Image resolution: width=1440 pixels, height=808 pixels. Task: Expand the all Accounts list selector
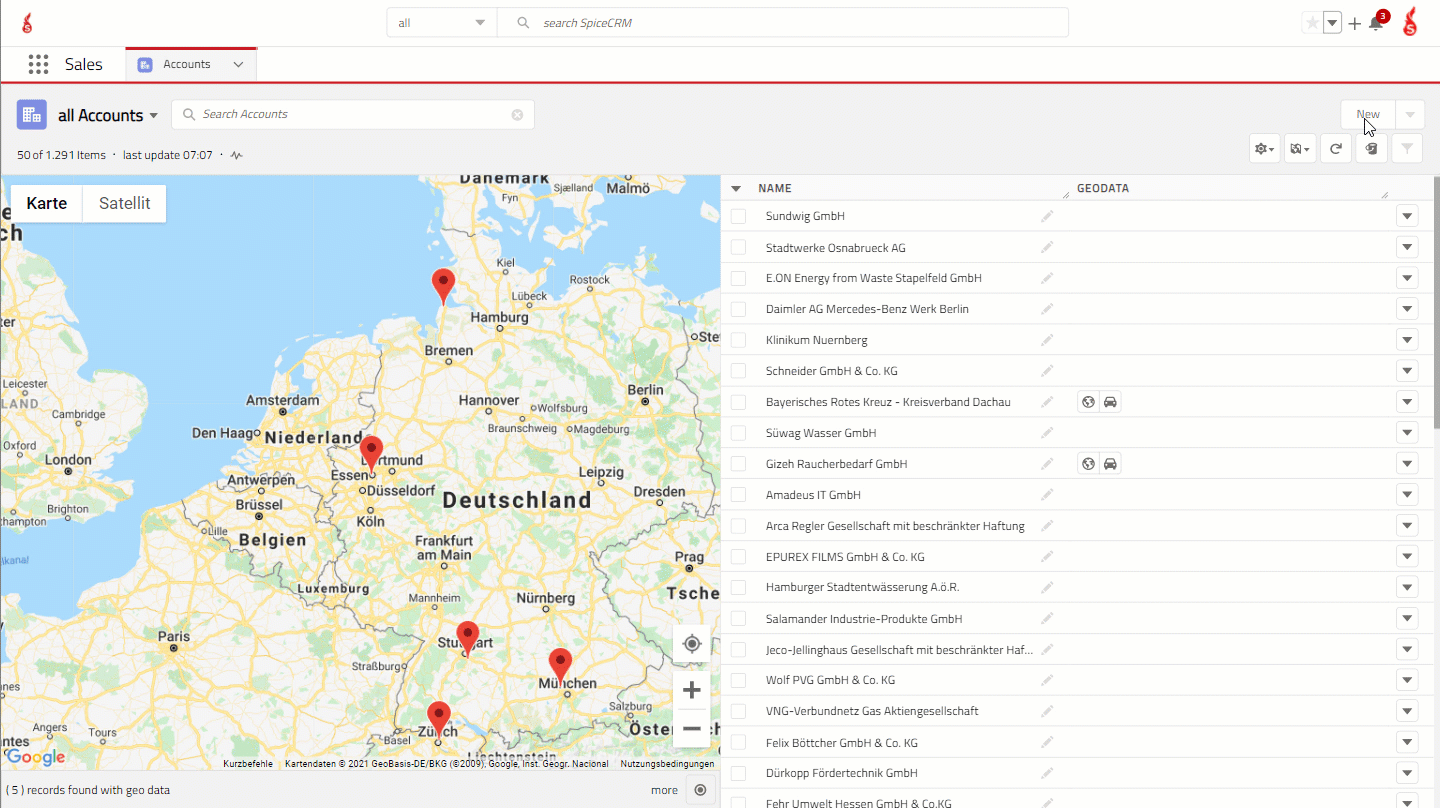(x=108, y=115)
